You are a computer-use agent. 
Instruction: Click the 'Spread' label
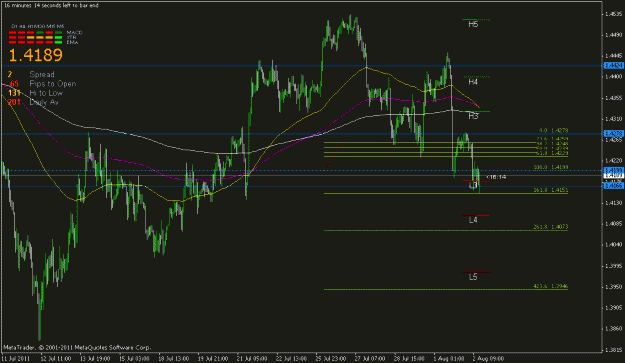click(42, 75)
